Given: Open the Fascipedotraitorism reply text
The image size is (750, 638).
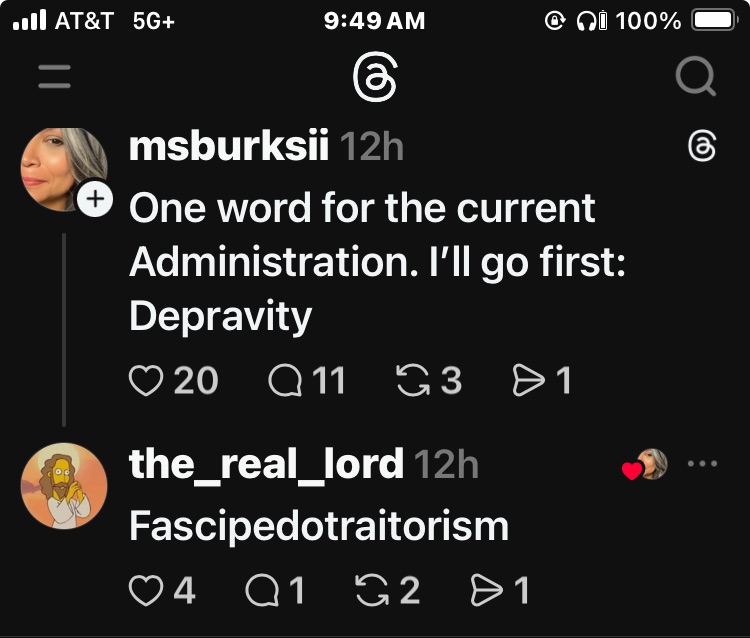Looking at the screenshot, I should click(x=319, y=526).
